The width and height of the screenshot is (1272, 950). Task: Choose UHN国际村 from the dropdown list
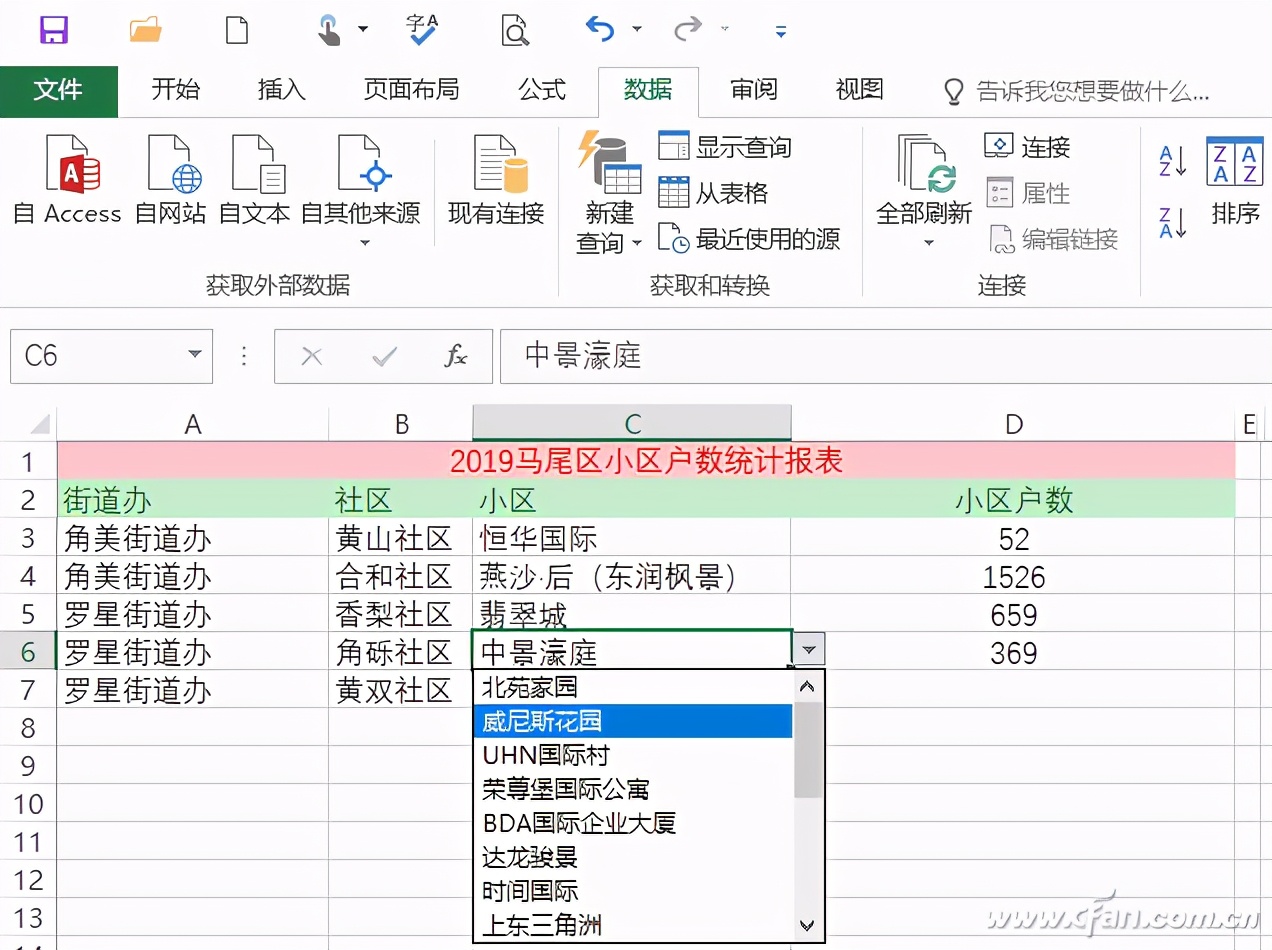point(633,755)
